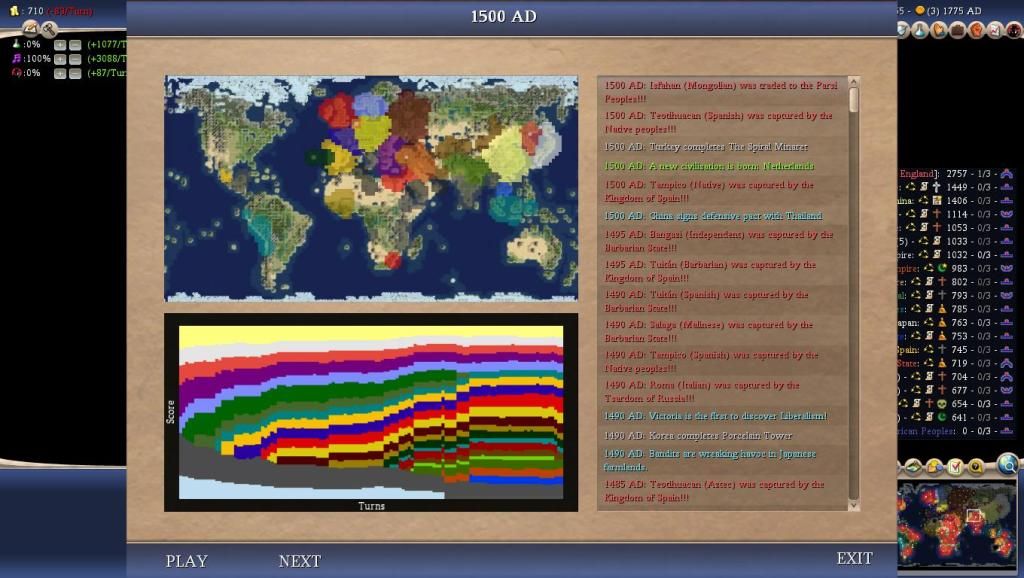Click the scoreboard row with score 1114
This screenshot has height=578, width=1024.
pos(955,214)
